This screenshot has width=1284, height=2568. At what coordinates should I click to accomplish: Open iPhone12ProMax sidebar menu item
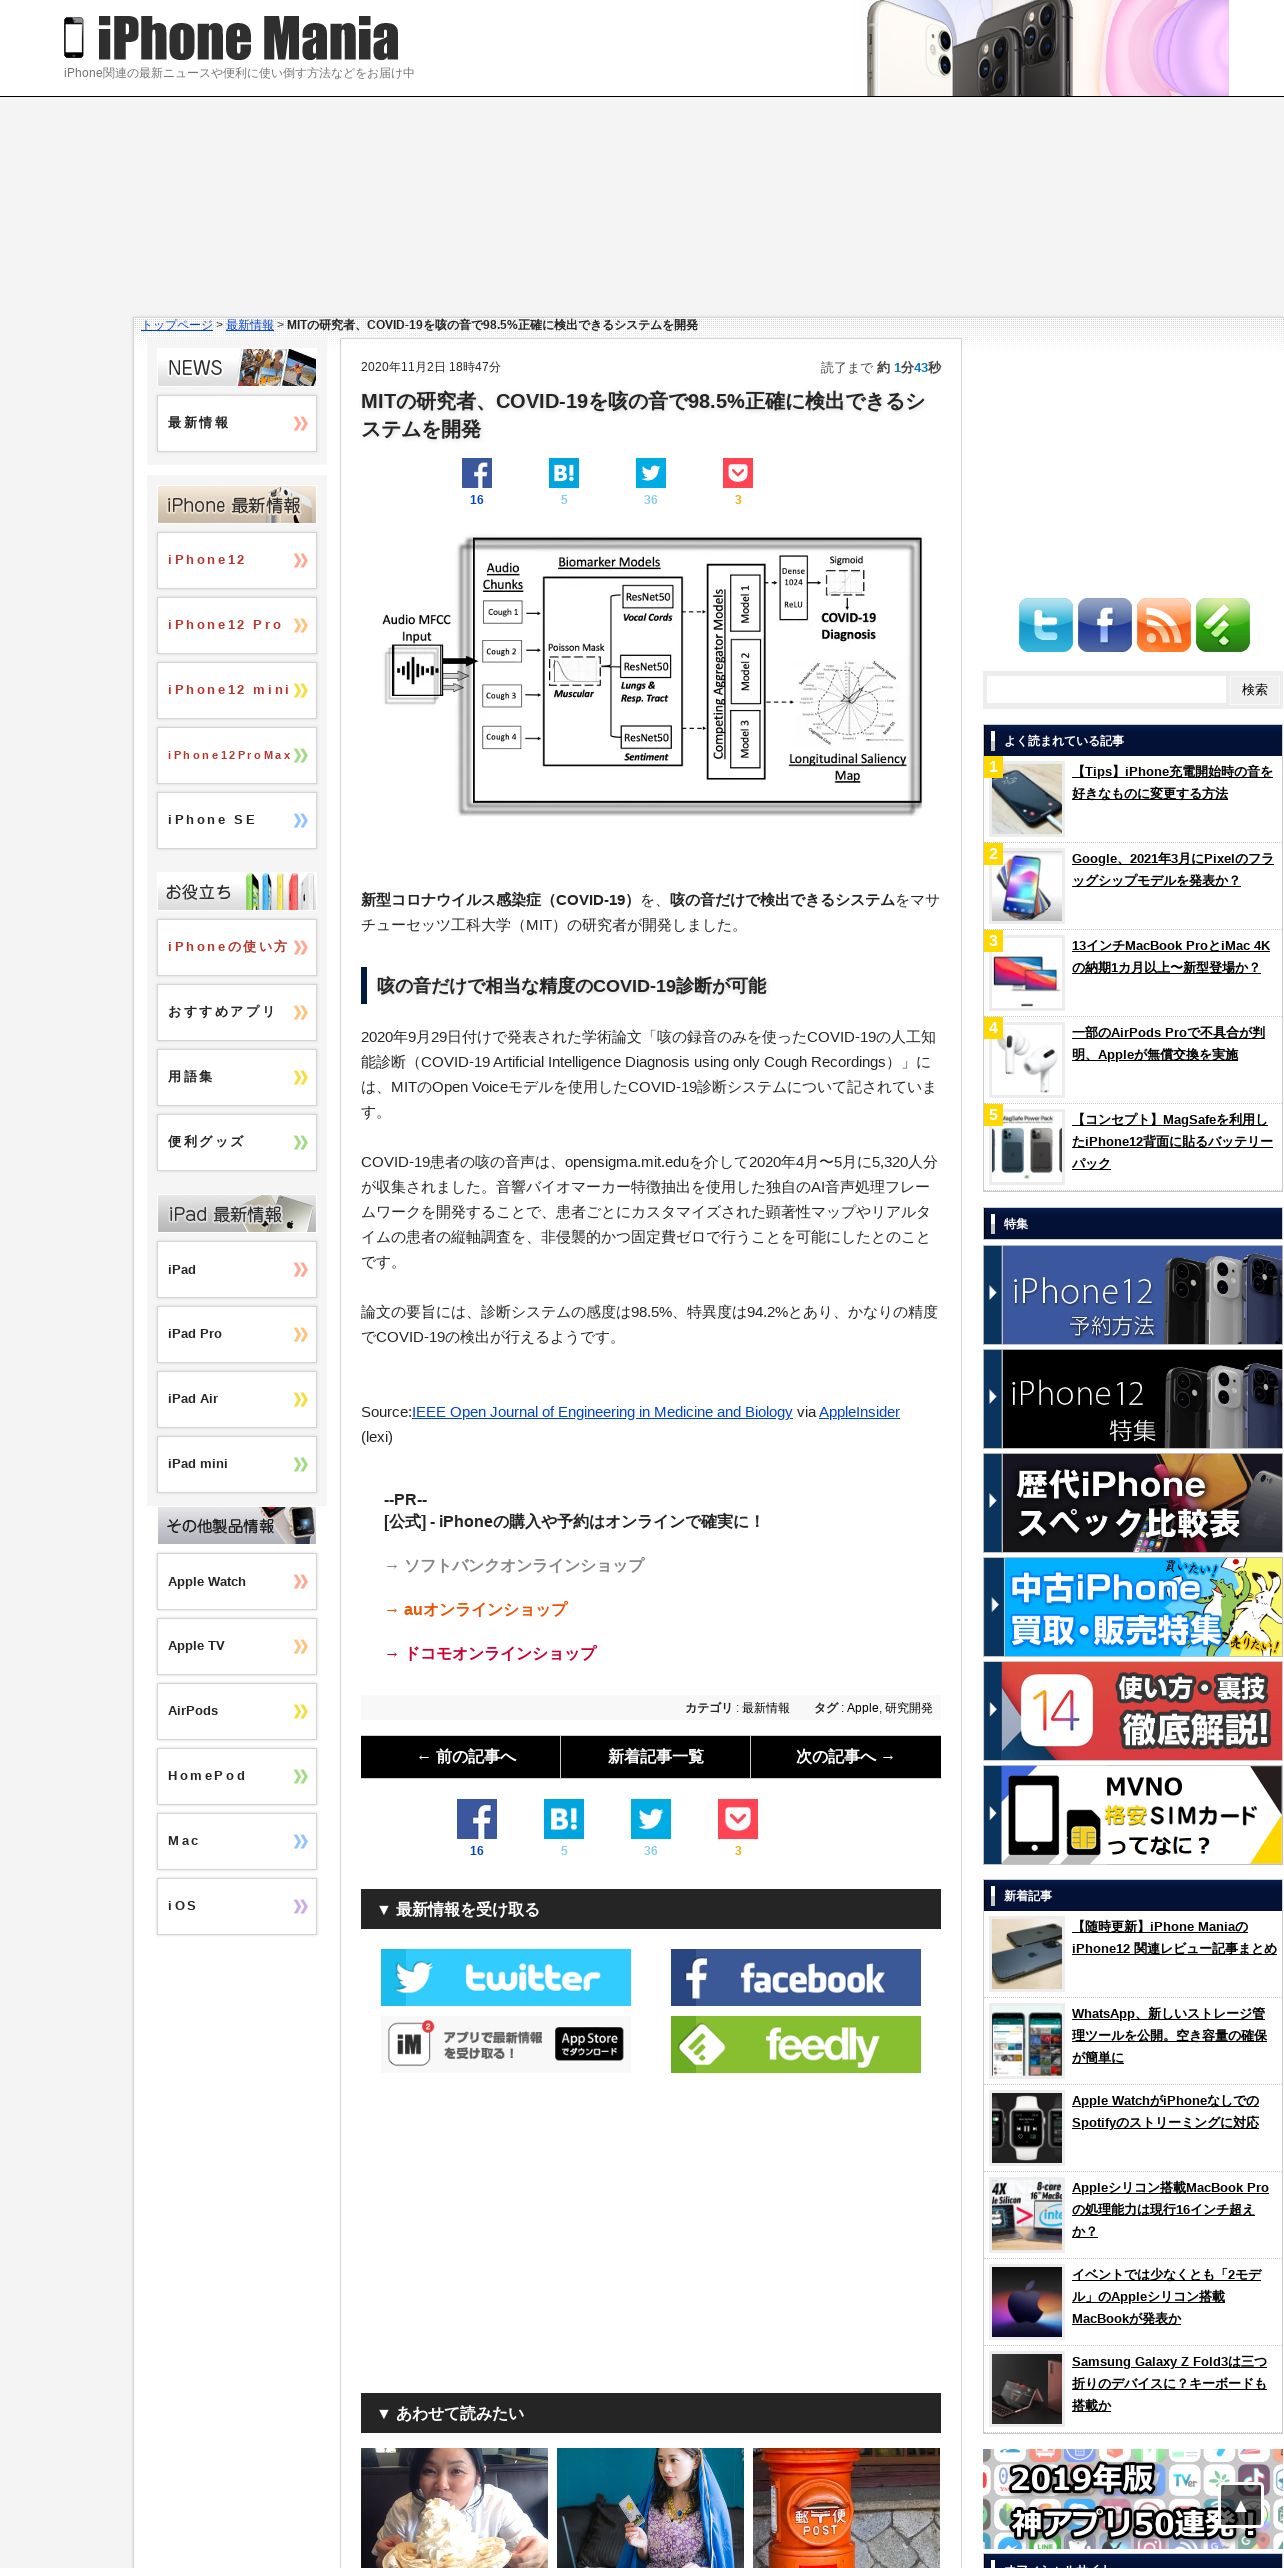[x=237, y=755]
